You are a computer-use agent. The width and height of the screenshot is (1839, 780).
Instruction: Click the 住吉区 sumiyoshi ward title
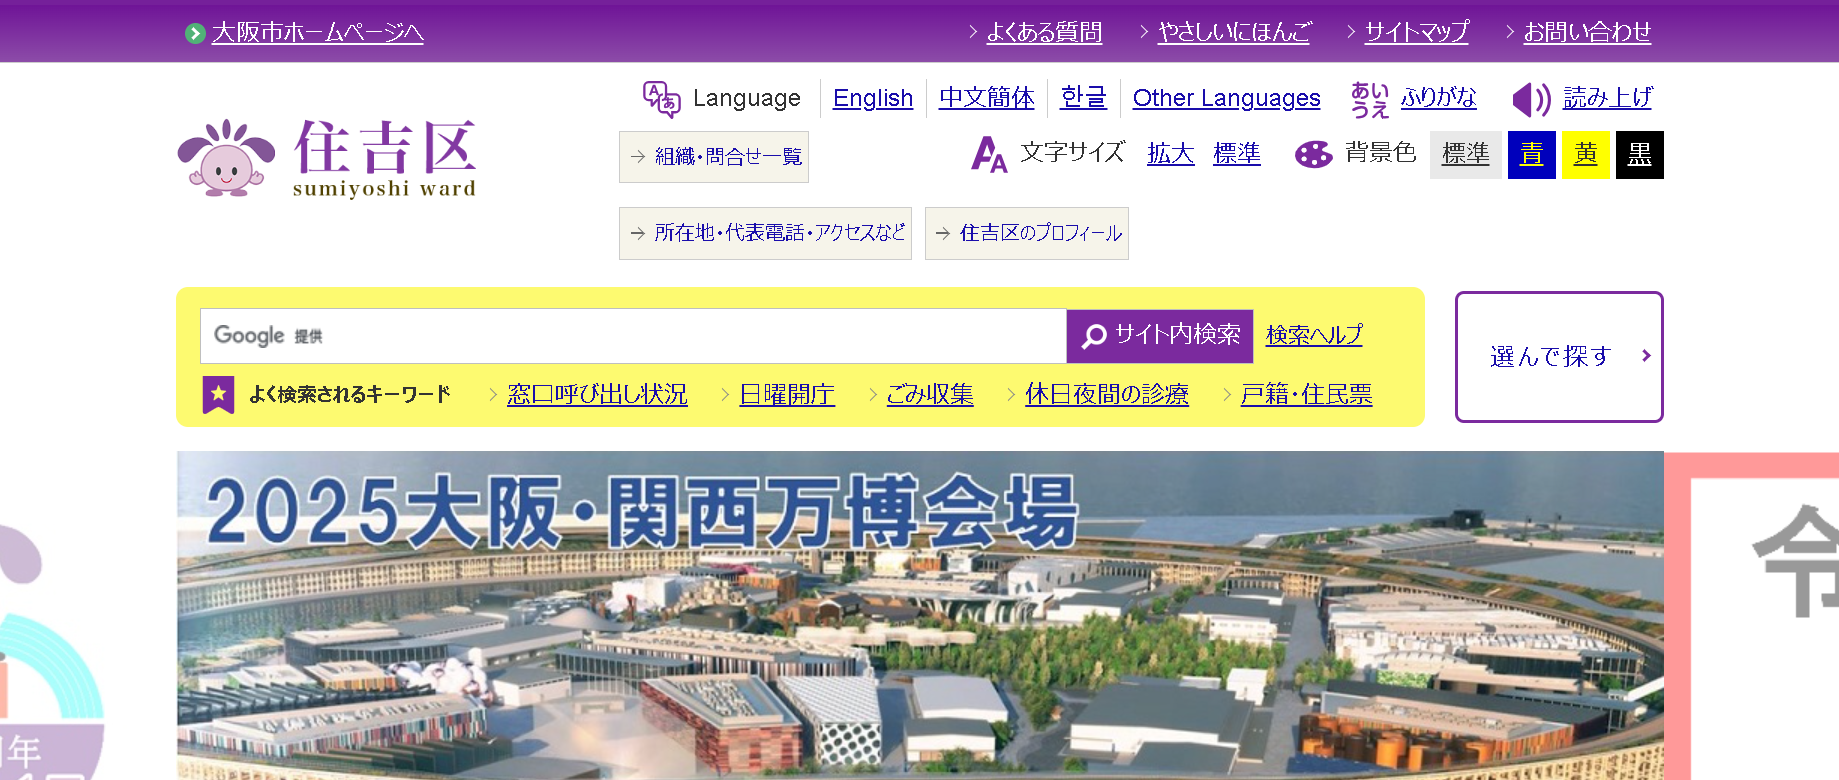click(384, 159)
